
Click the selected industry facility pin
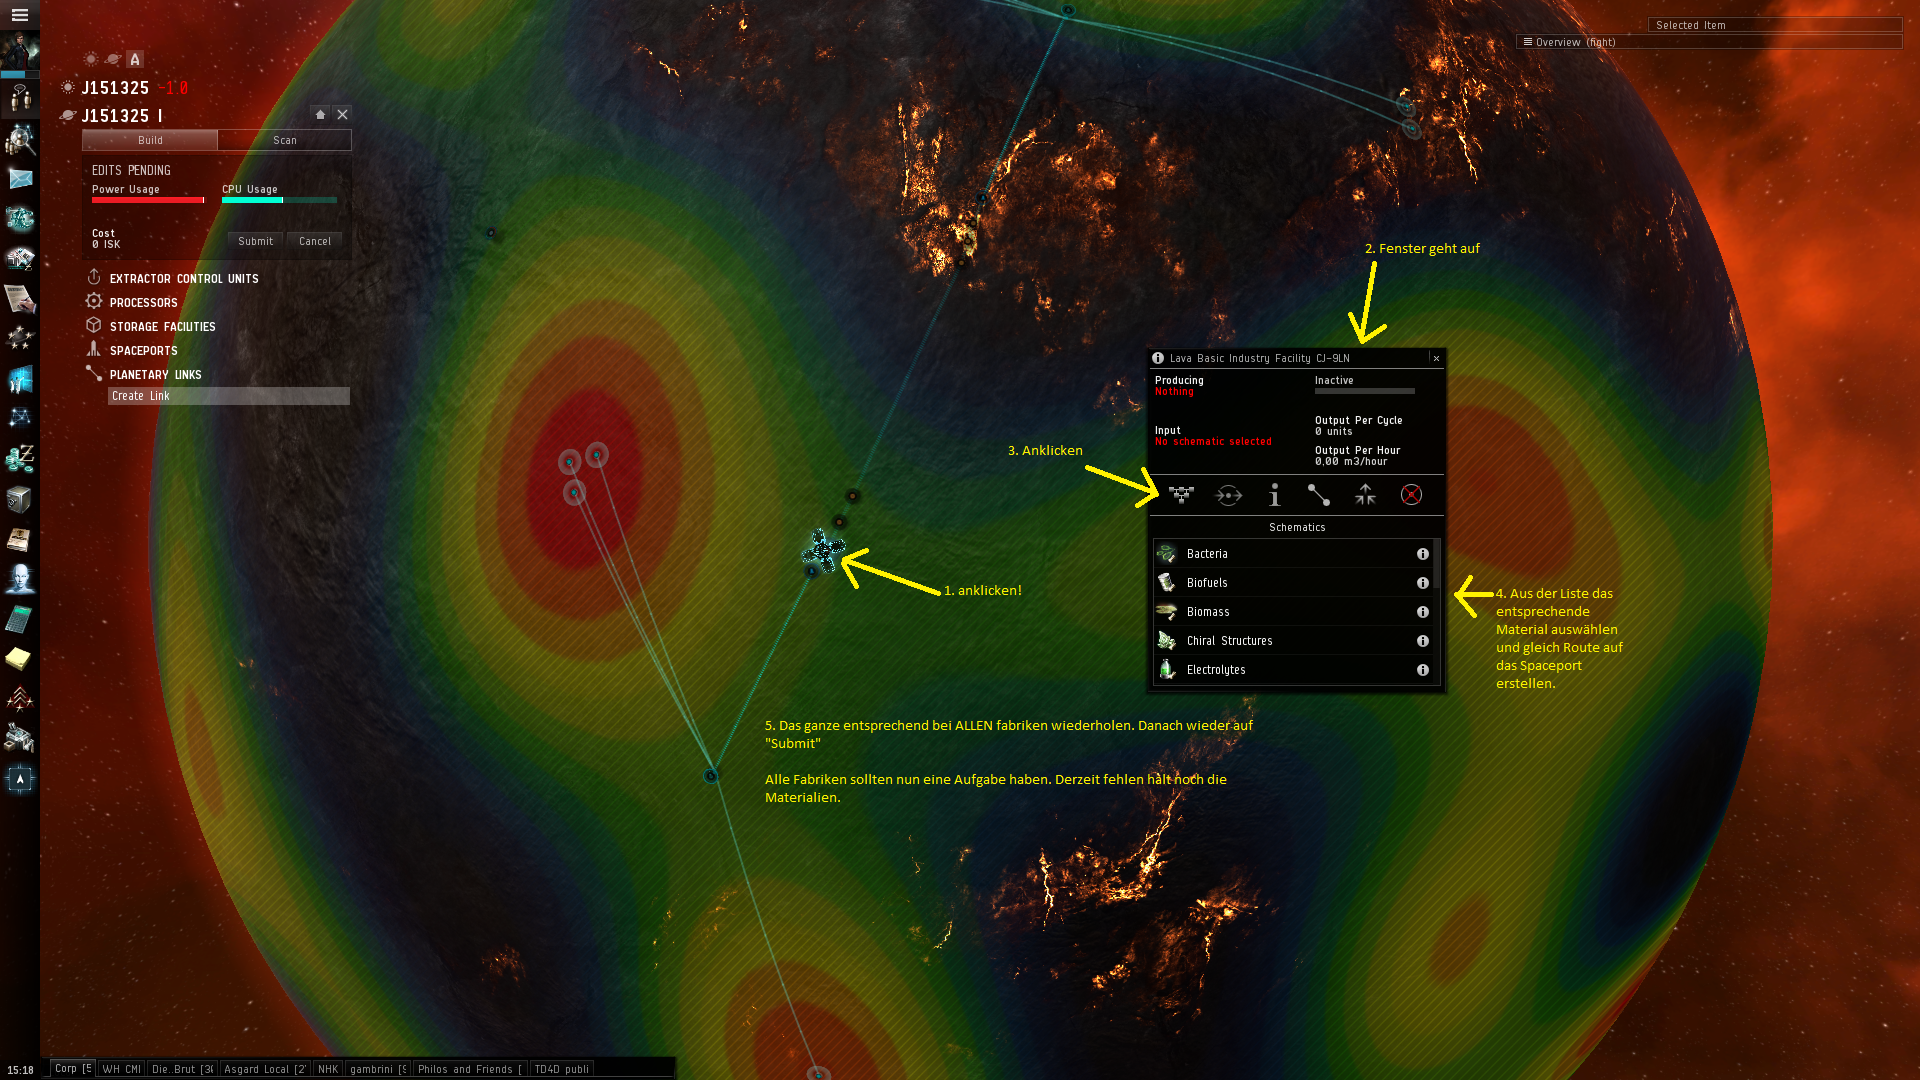pyautogui.click(x=823, y=550)
